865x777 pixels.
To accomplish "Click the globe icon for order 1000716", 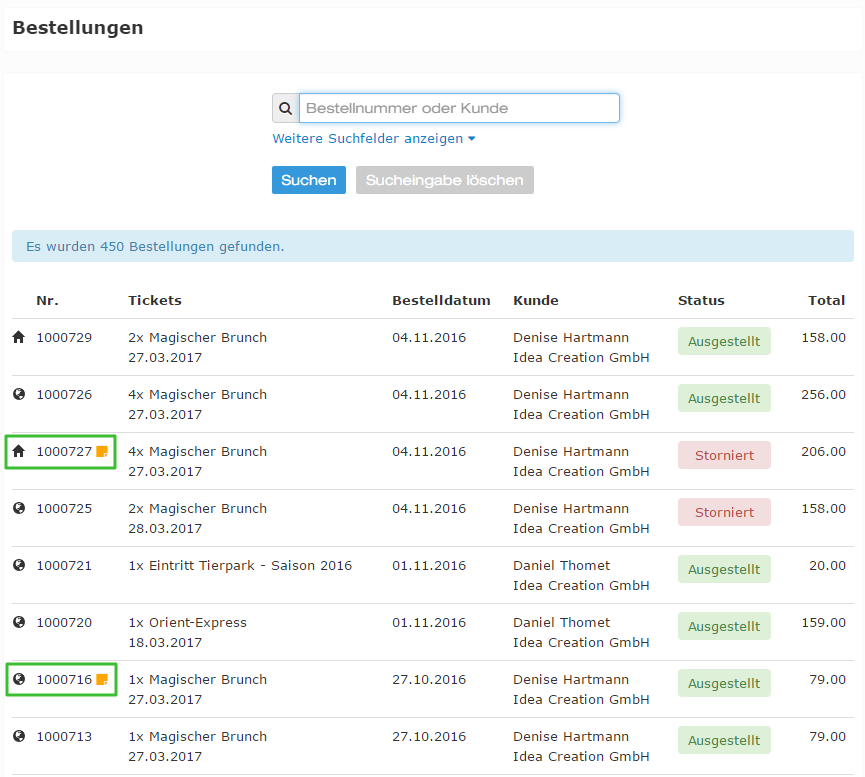I will coord(19,679).
